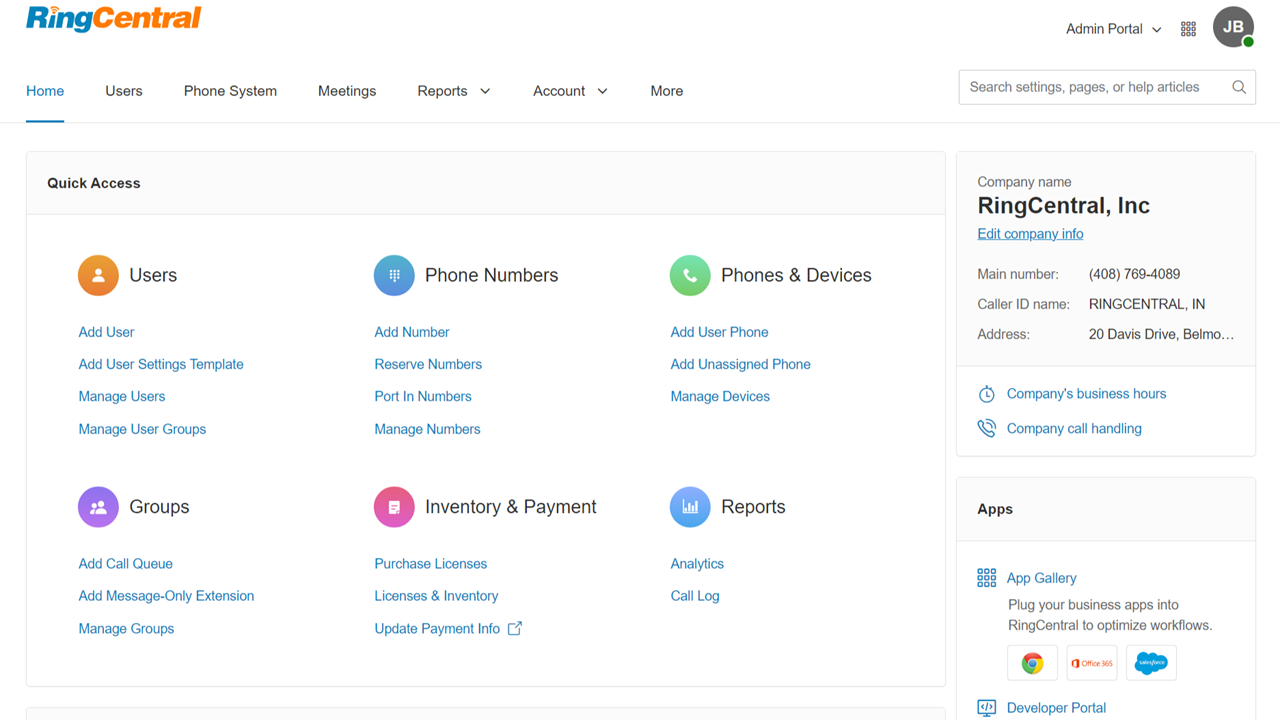Open the Purchase Licenses link
This screenshot has height=720, width=1280.
pos(431,564)
